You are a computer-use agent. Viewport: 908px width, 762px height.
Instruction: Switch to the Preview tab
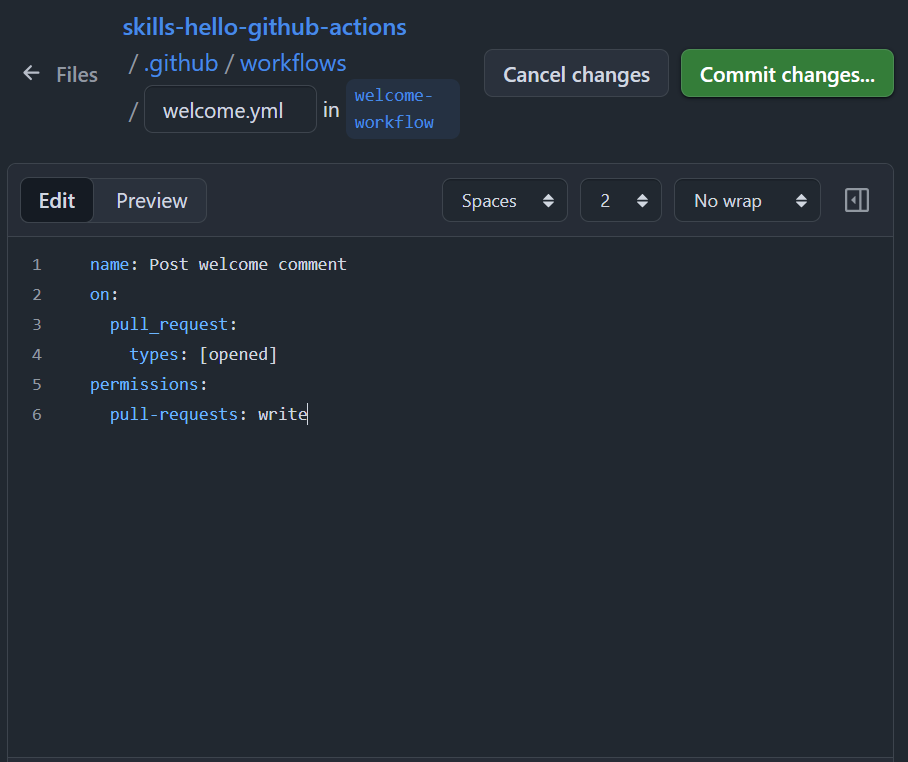tap(151, 200)
